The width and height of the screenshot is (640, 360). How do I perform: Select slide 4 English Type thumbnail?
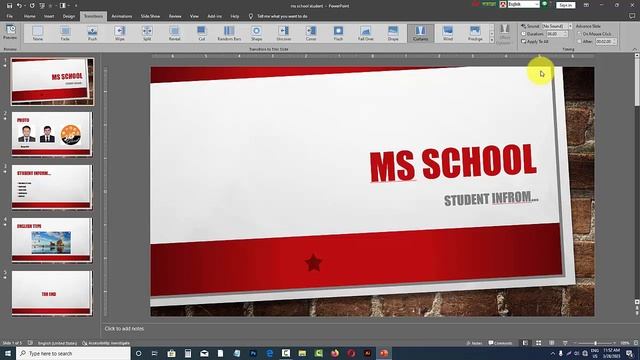[52, 240]
